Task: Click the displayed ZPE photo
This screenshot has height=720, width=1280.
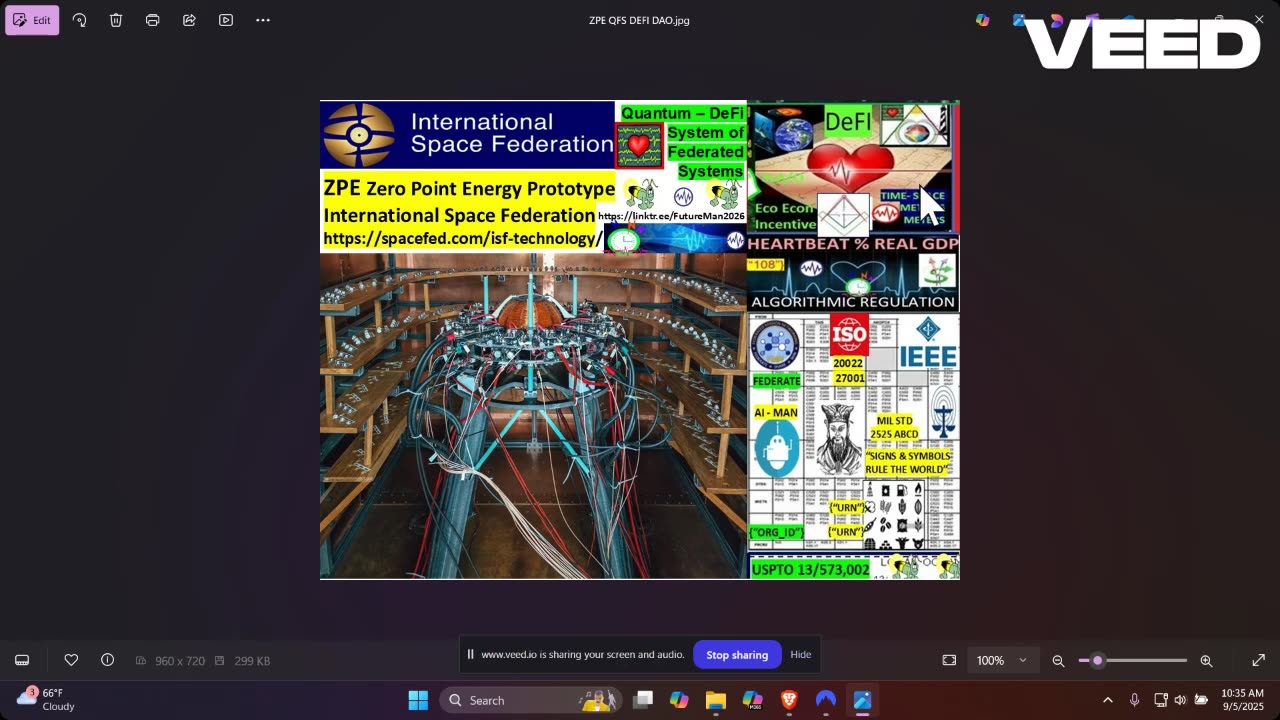Action: [x=640, y=340]
